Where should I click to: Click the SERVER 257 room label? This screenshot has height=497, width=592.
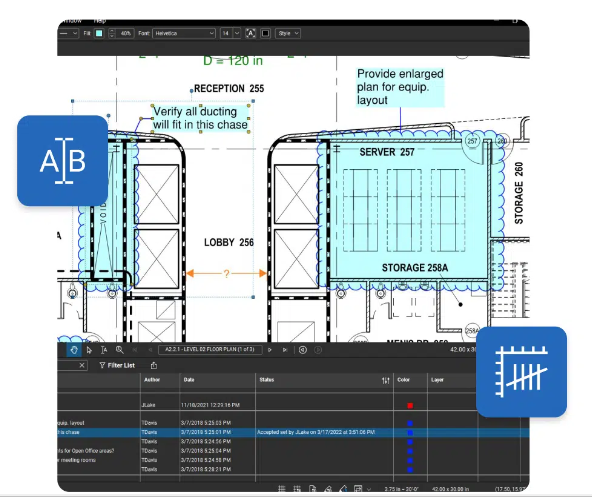tap(387, 152)
